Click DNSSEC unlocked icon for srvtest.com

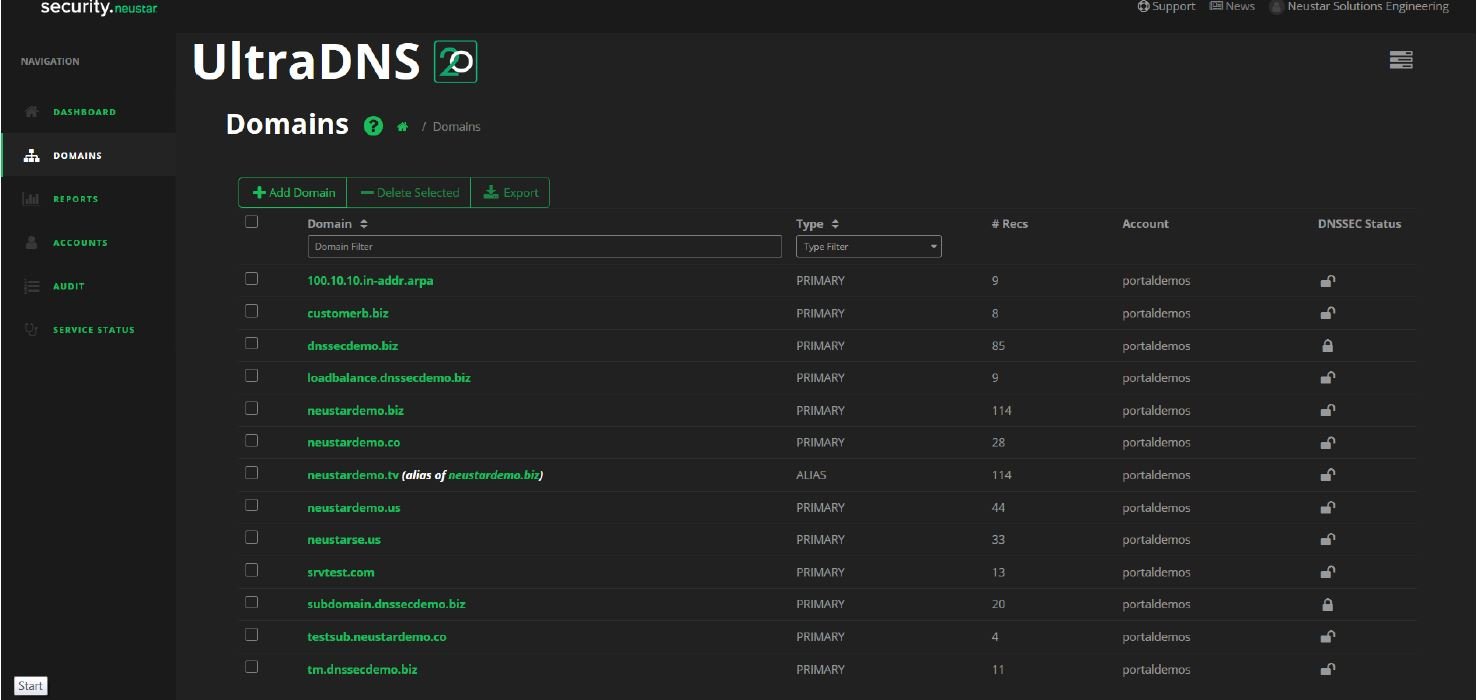(1327, 572)
